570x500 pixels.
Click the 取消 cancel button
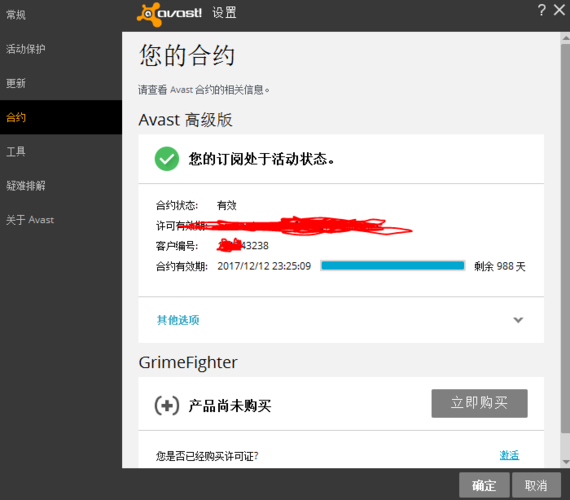click(536, 485)
